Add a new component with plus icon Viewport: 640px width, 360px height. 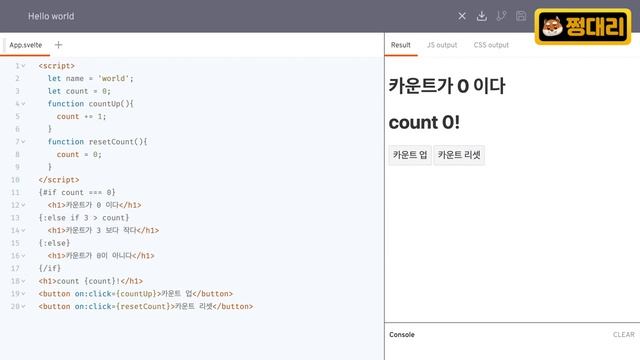58,44
